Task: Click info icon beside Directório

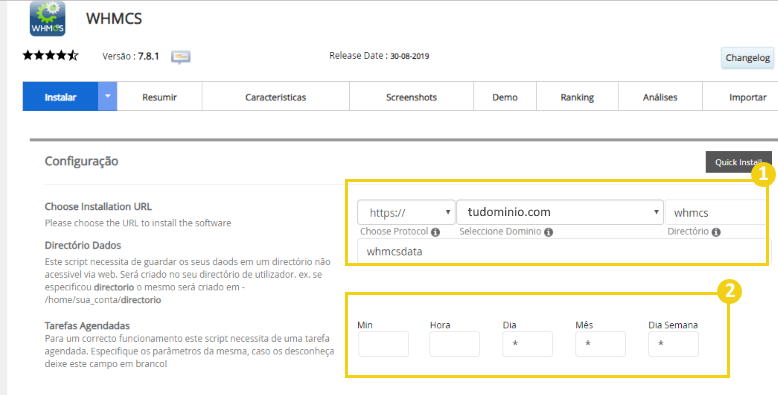Action: coord(716,232)
